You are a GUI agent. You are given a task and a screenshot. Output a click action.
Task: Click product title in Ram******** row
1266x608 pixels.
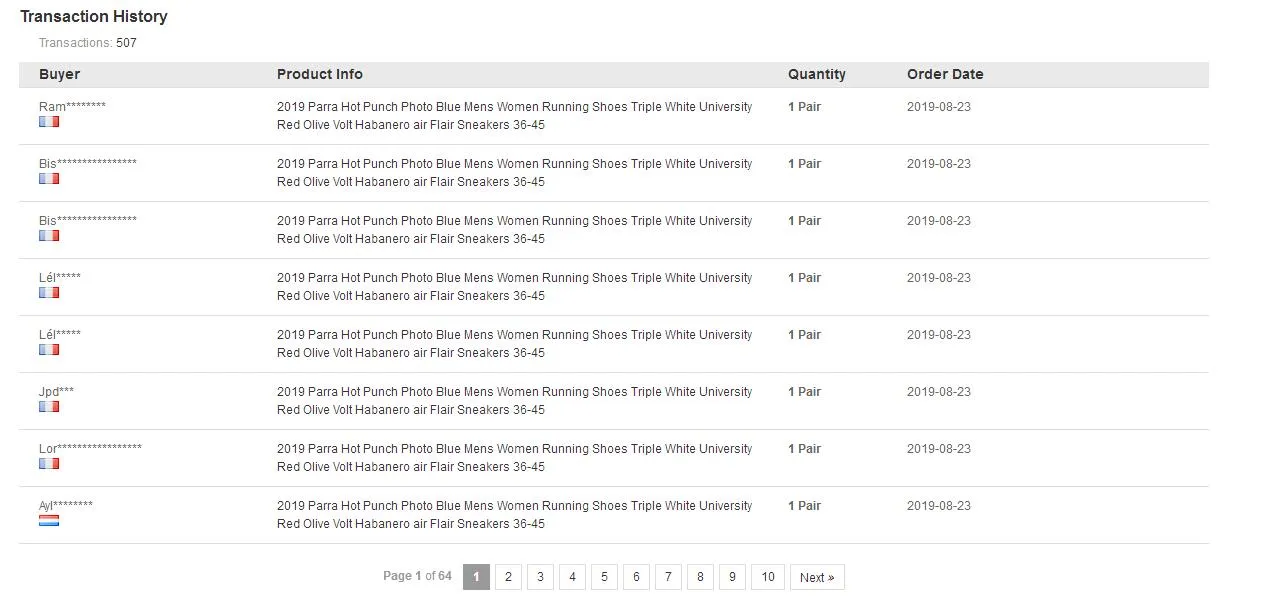(514, 116)
